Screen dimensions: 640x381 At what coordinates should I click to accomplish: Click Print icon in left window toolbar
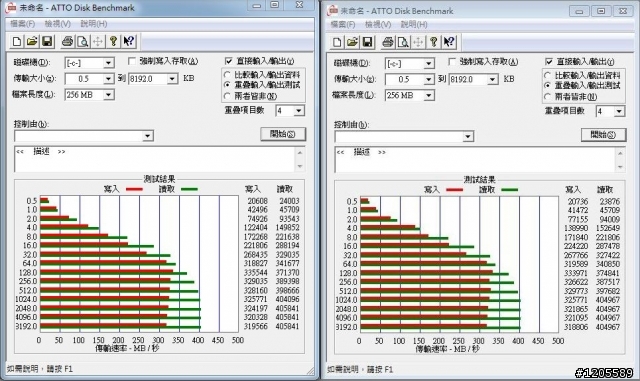pyautogui.click(x=67, y=41)
